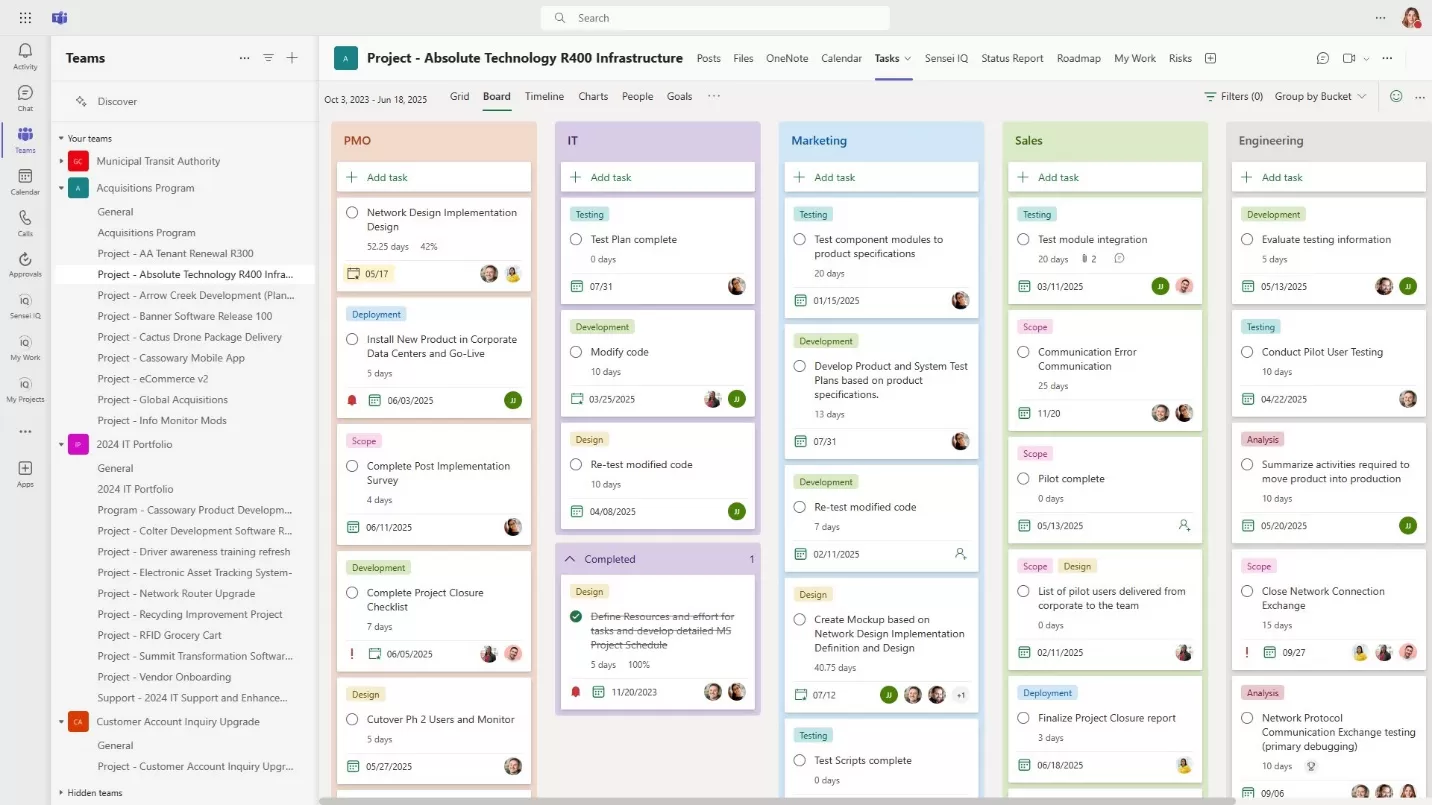Open Project - Network Router Upgrade channel
Image resolution: width=1432 pixels, height=805 pixels.
click(176, 593)
